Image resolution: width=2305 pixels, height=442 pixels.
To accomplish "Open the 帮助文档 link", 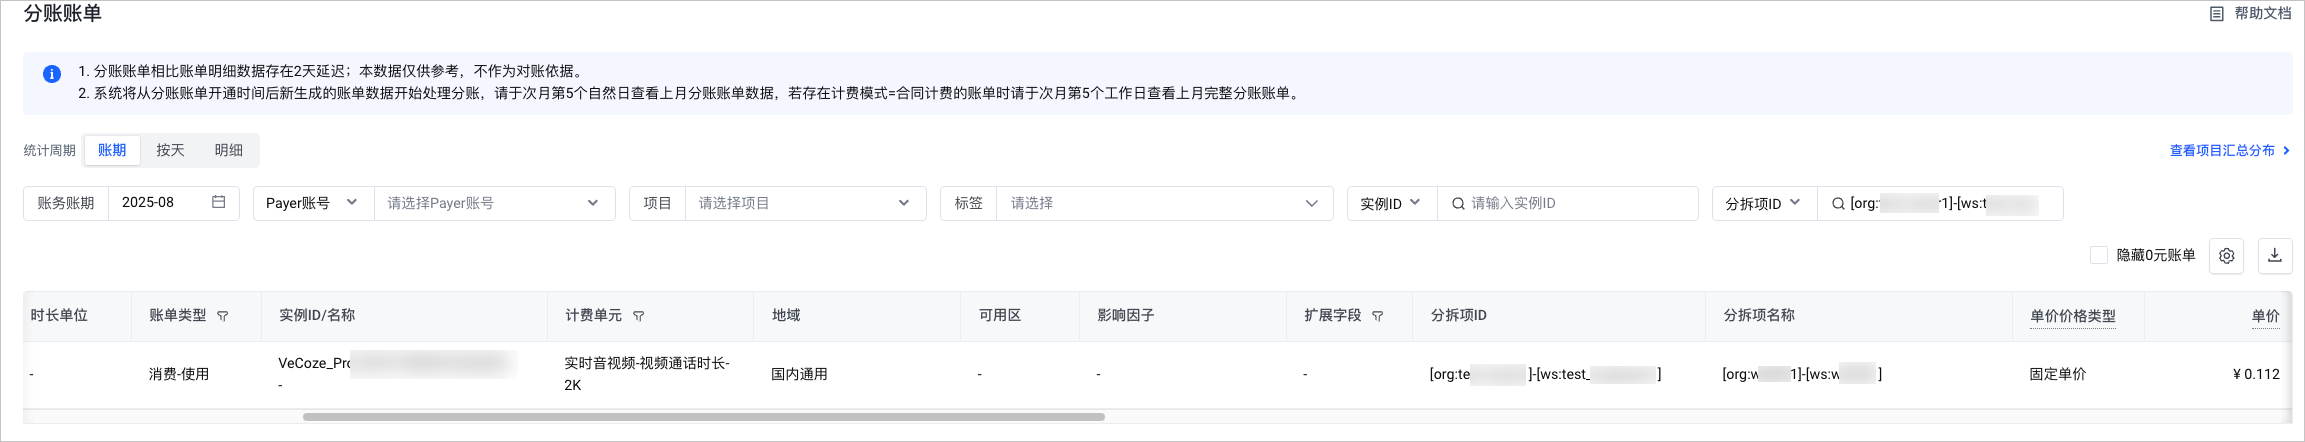I will 2262,14.
